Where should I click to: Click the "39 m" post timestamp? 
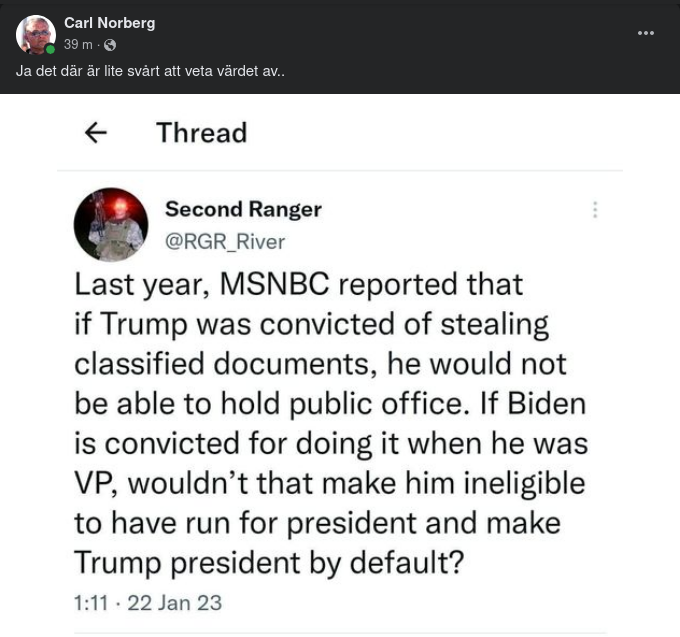click(79, 45)
